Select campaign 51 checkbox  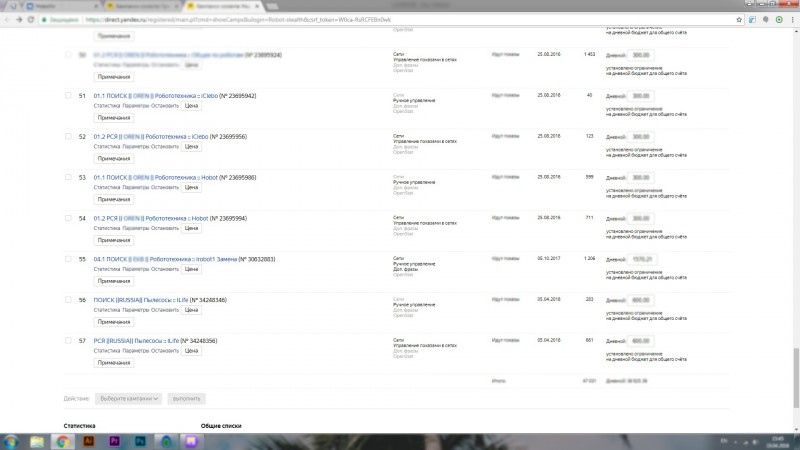click(x=68, y=95)
